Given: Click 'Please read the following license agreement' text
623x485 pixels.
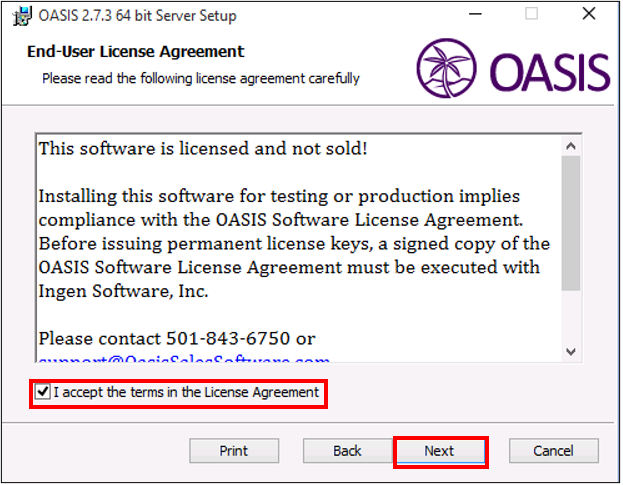Looking at the screenshot, I should tap(201, 79).
